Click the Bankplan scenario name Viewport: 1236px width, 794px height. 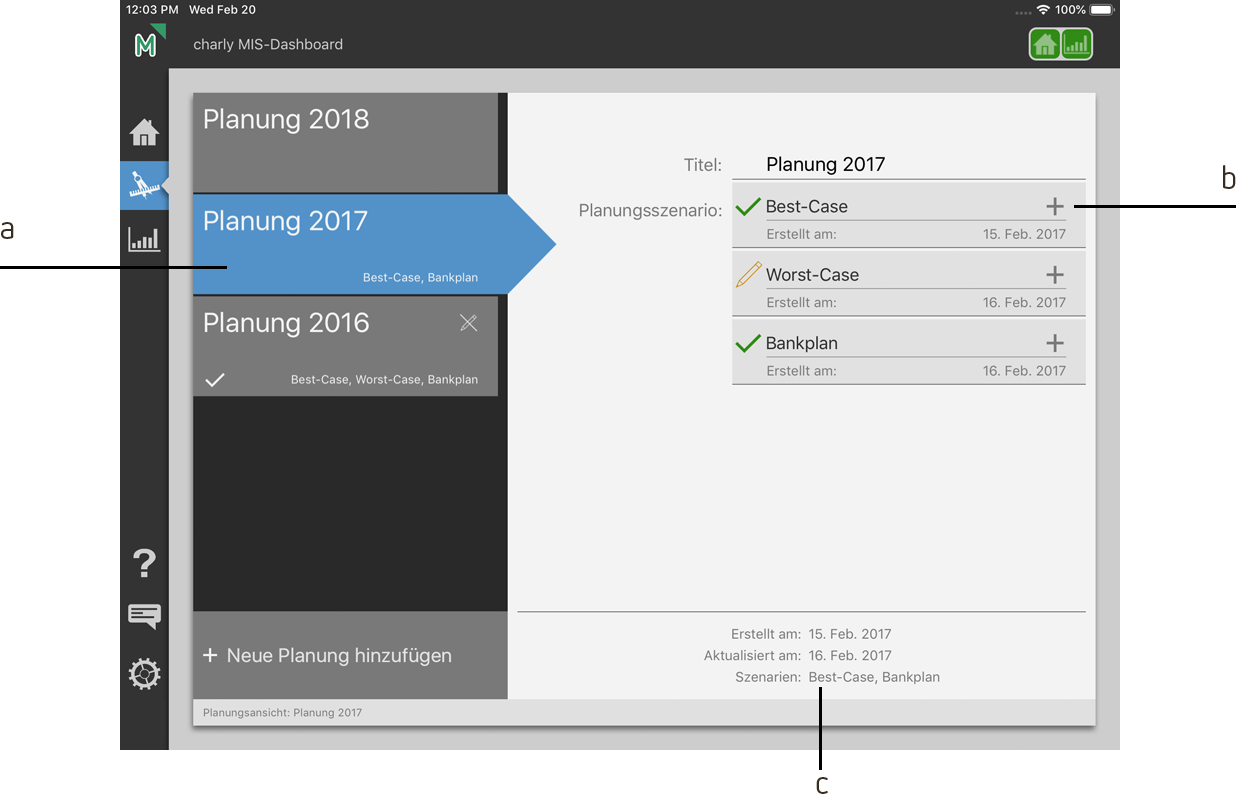801,343
